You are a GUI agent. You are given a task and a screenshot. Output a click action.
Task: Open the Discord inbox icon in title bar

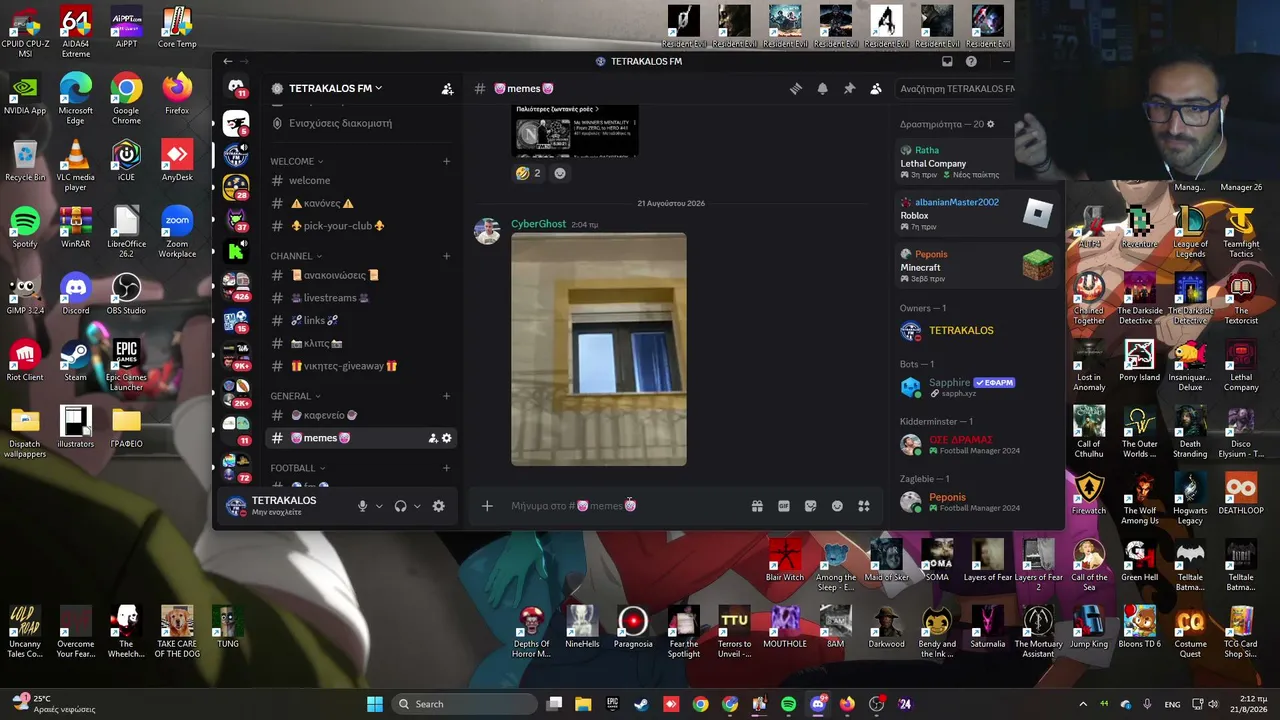(x=947, y=61)
